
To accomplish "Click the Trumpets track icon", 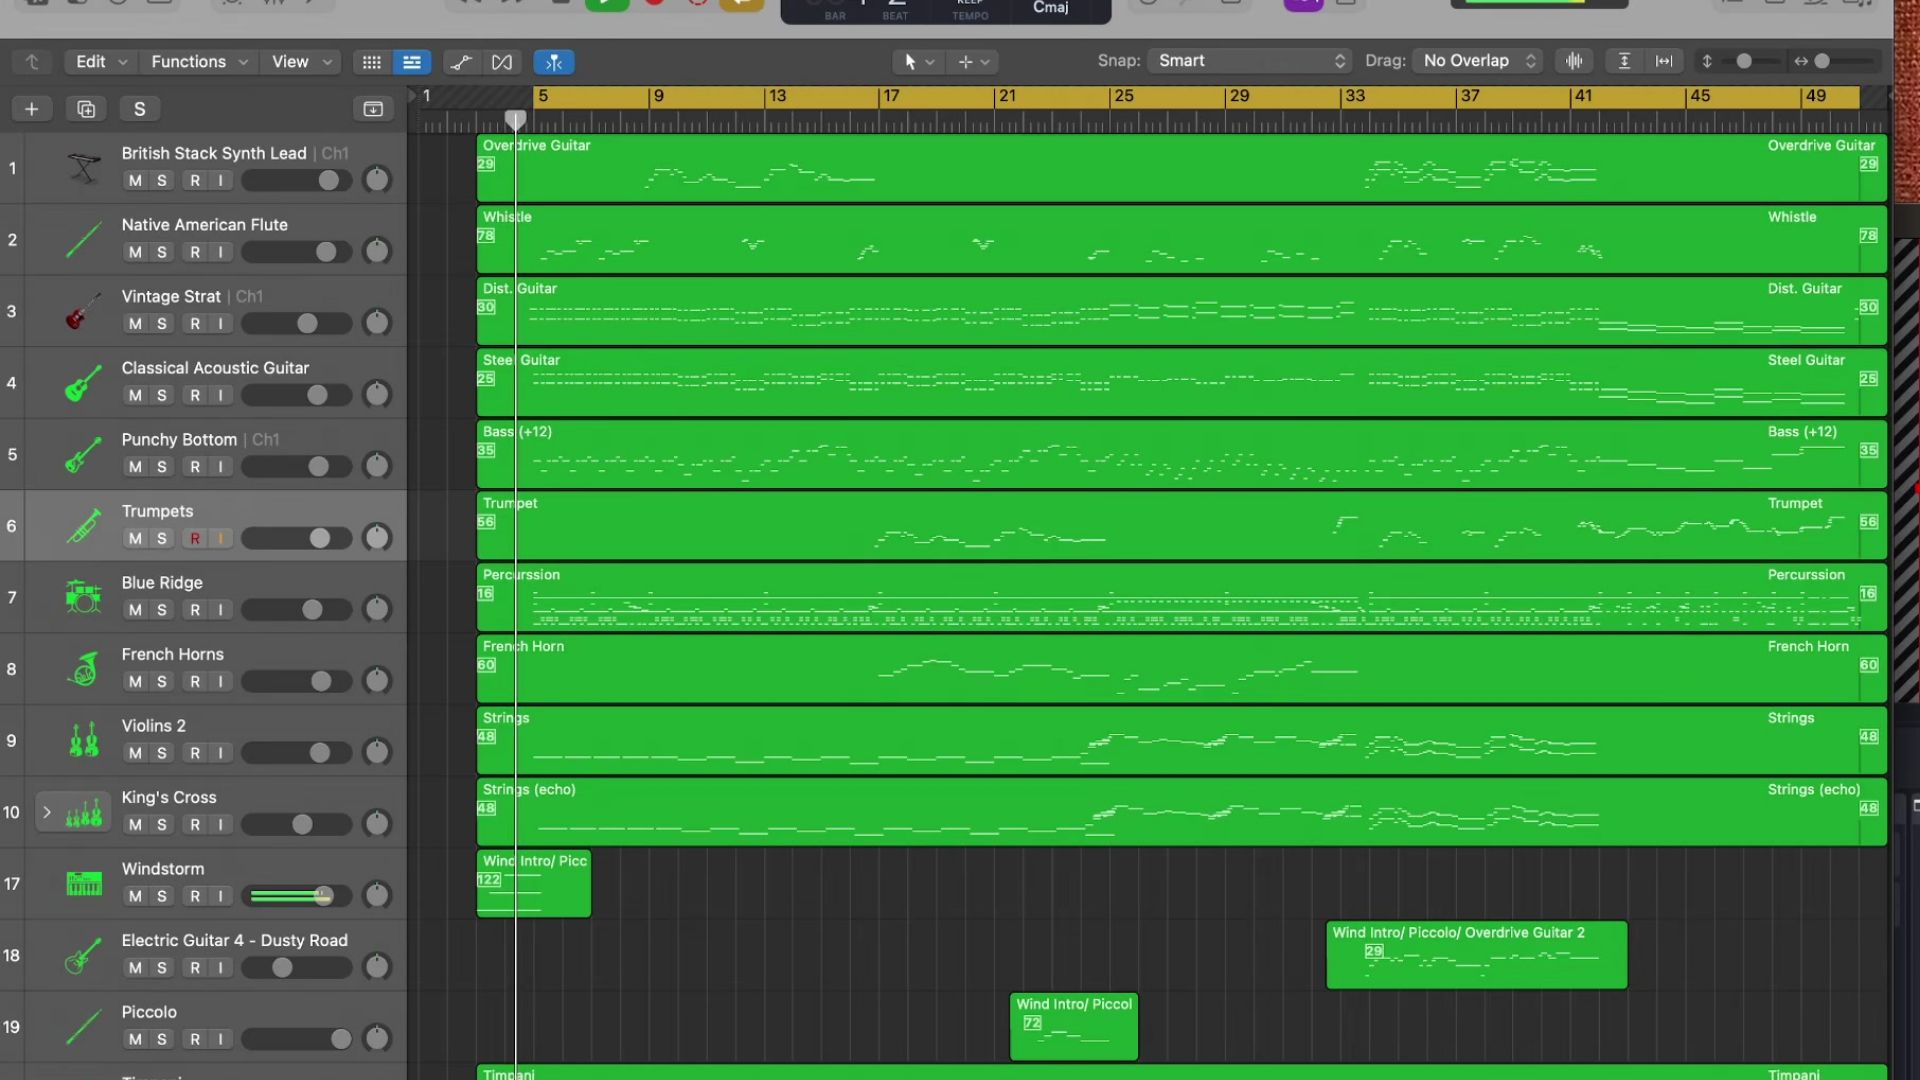I will pos(84,526).
